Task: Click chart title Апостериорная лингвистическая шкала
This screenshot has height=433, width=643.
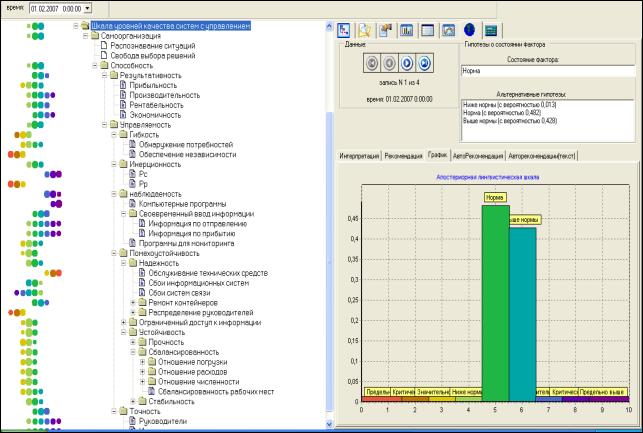Action: (x=488, y=177)
